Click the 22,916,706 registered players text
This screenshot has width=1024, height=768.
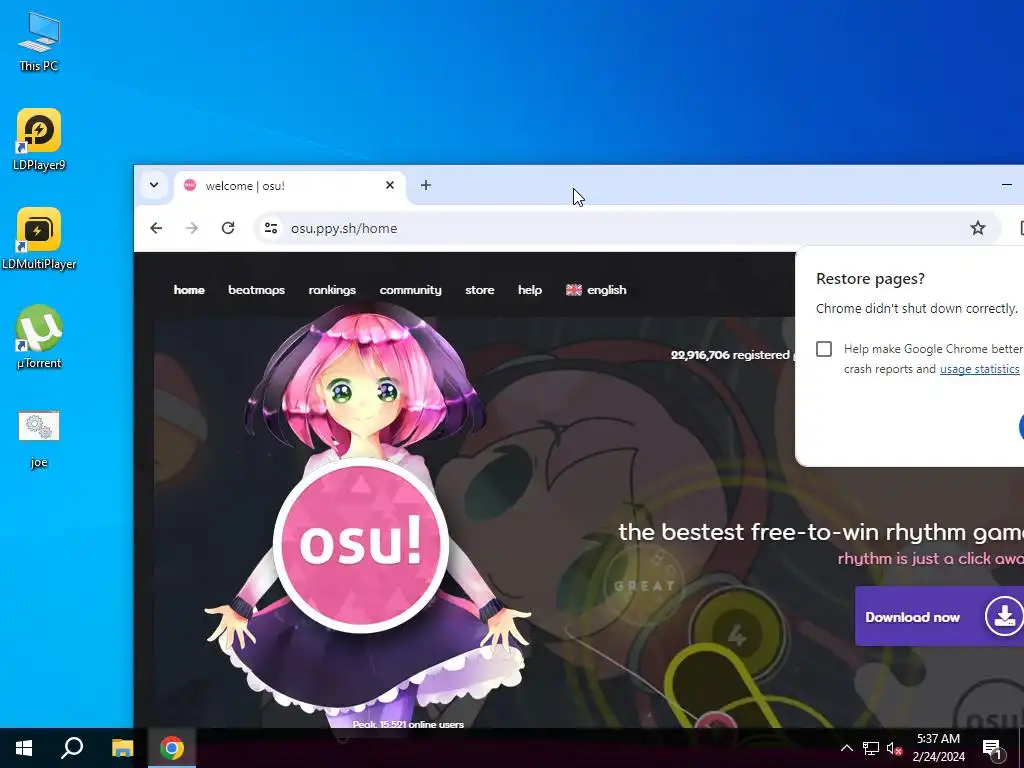(x=733, y=355)
